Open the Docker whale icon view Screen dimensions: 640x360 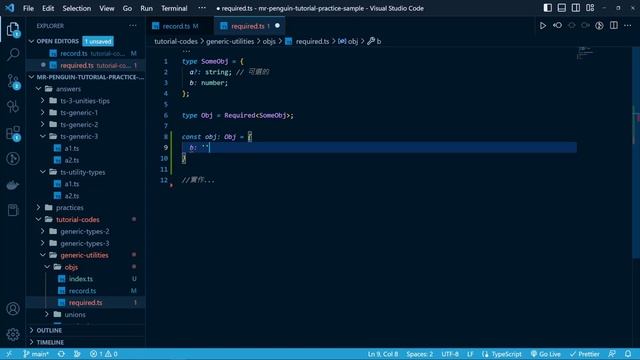tap(13, 185)
